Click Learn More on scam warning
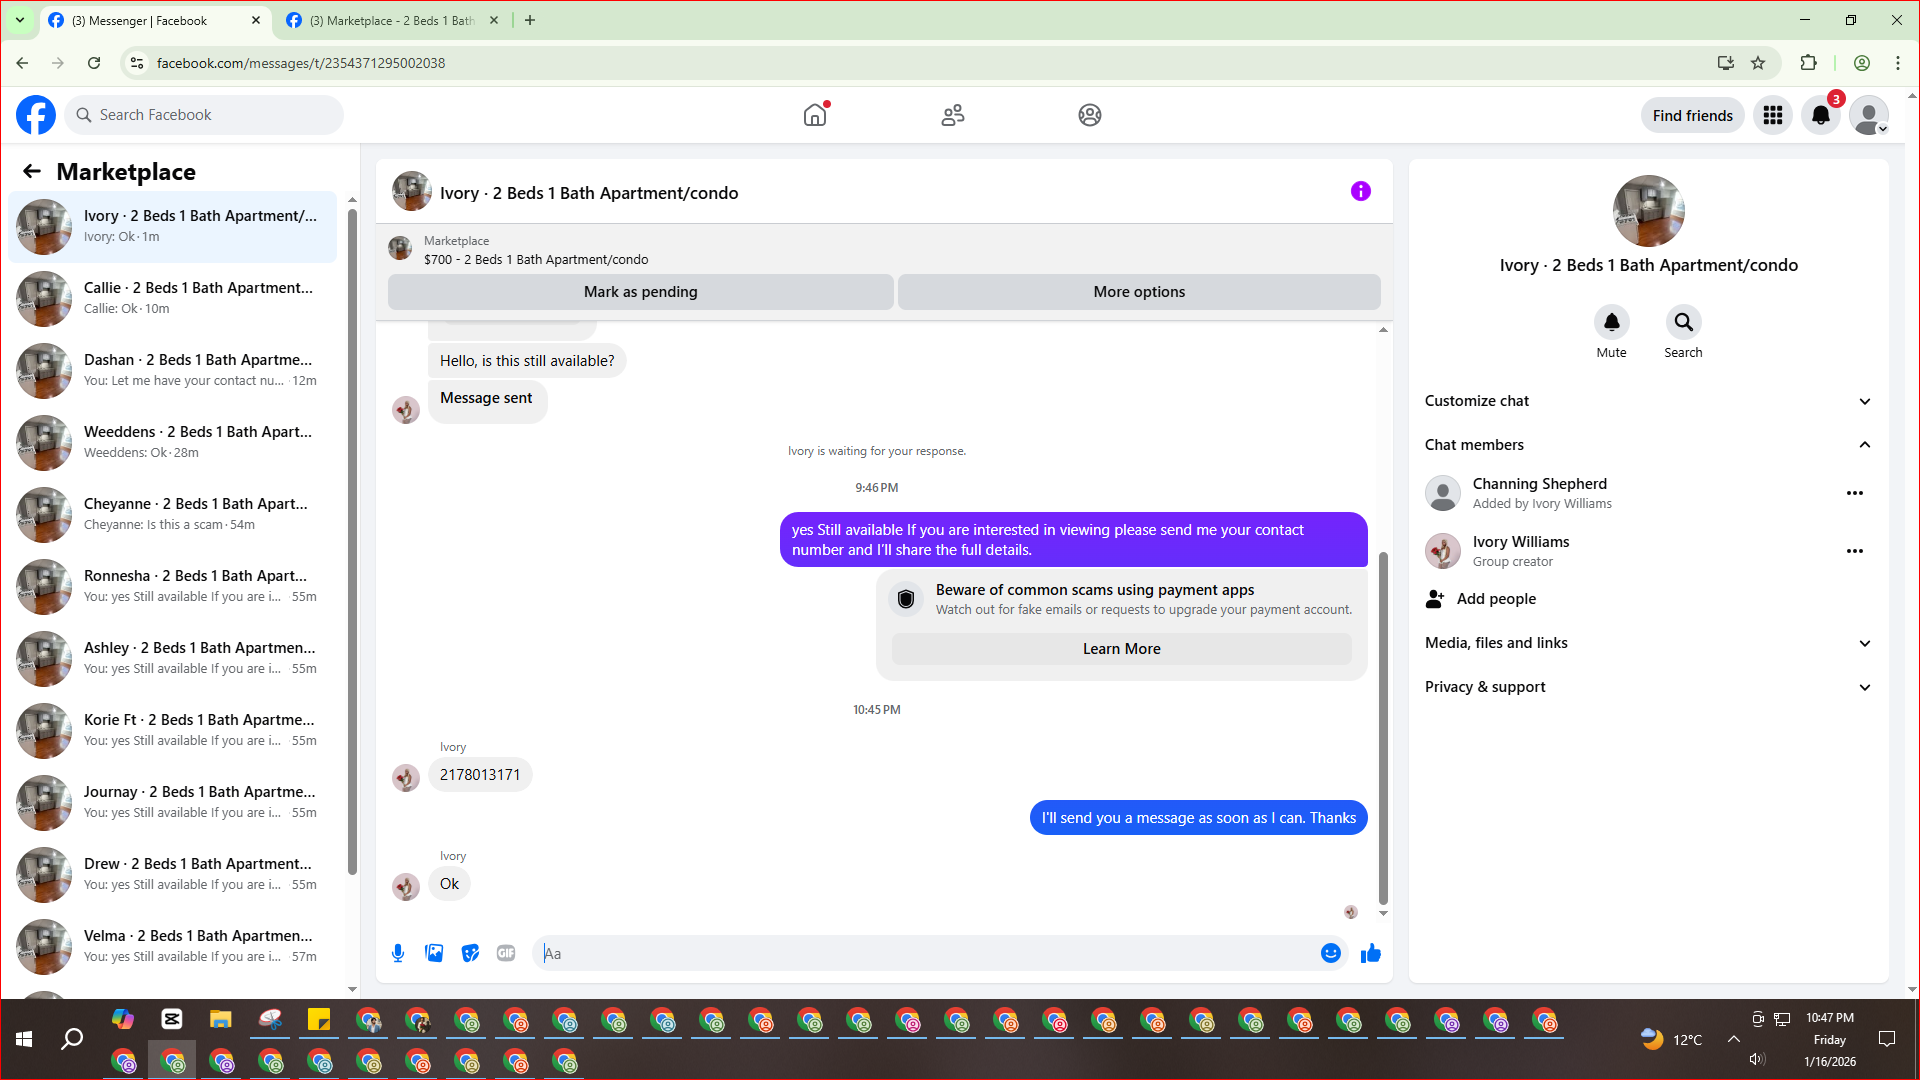 click(1121, 649)
